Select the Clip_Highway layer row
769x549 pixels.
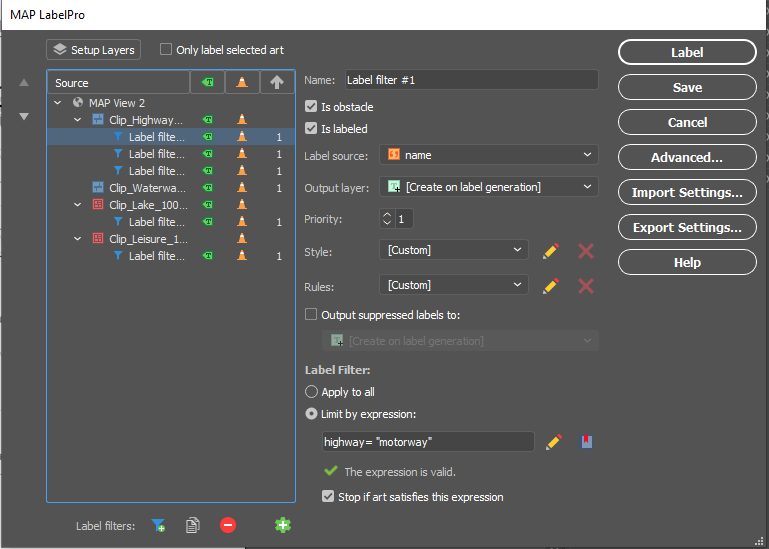coord(171,120)
